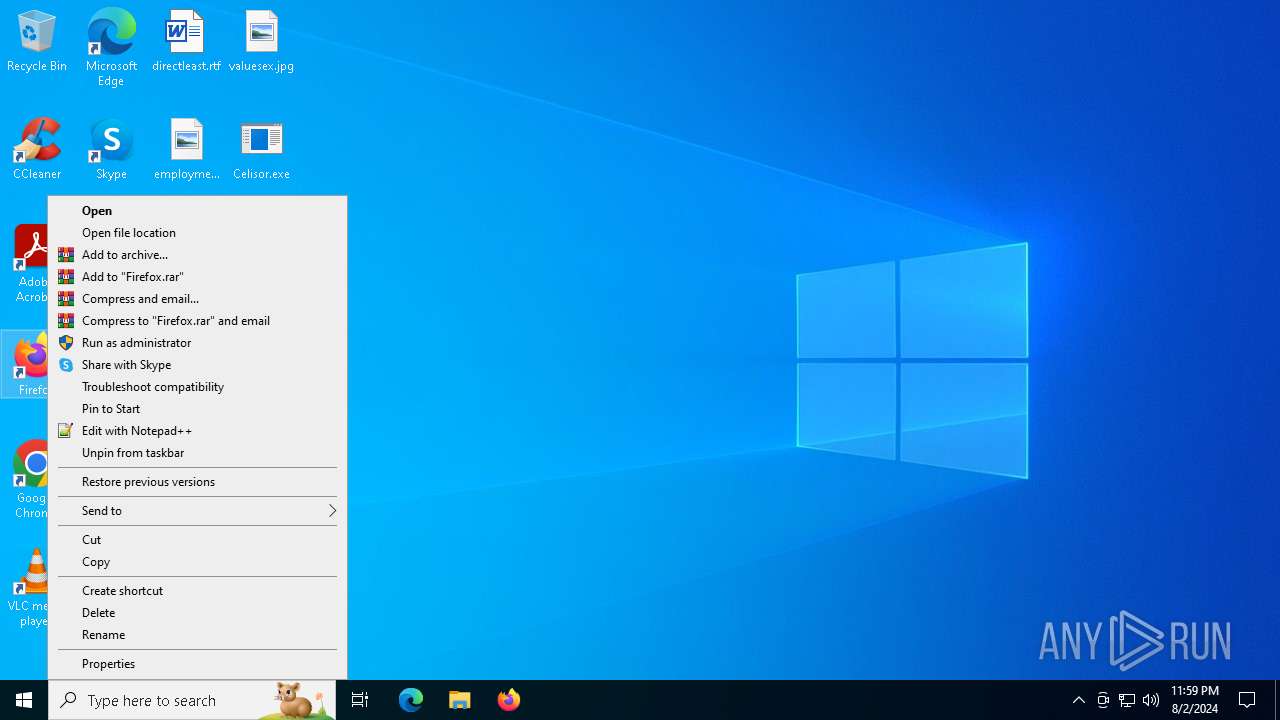Open File Explorer from the taskbar
The height and width of the screenshot is (720, 1280).
(x=460, y=700)
